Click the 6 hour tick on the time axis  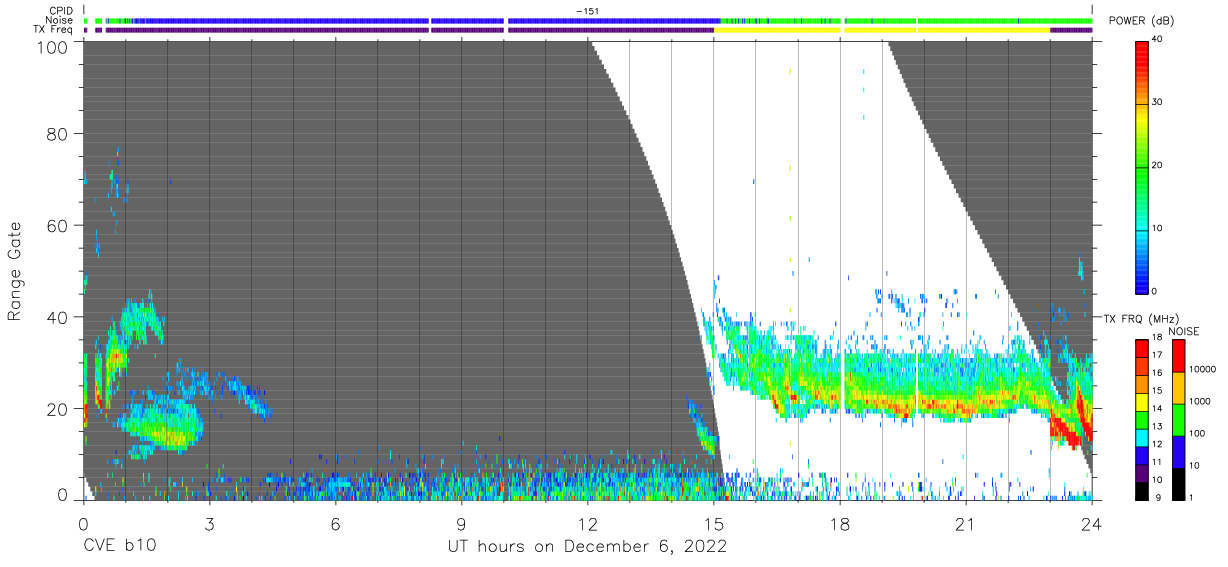click(x=335, y=523)
